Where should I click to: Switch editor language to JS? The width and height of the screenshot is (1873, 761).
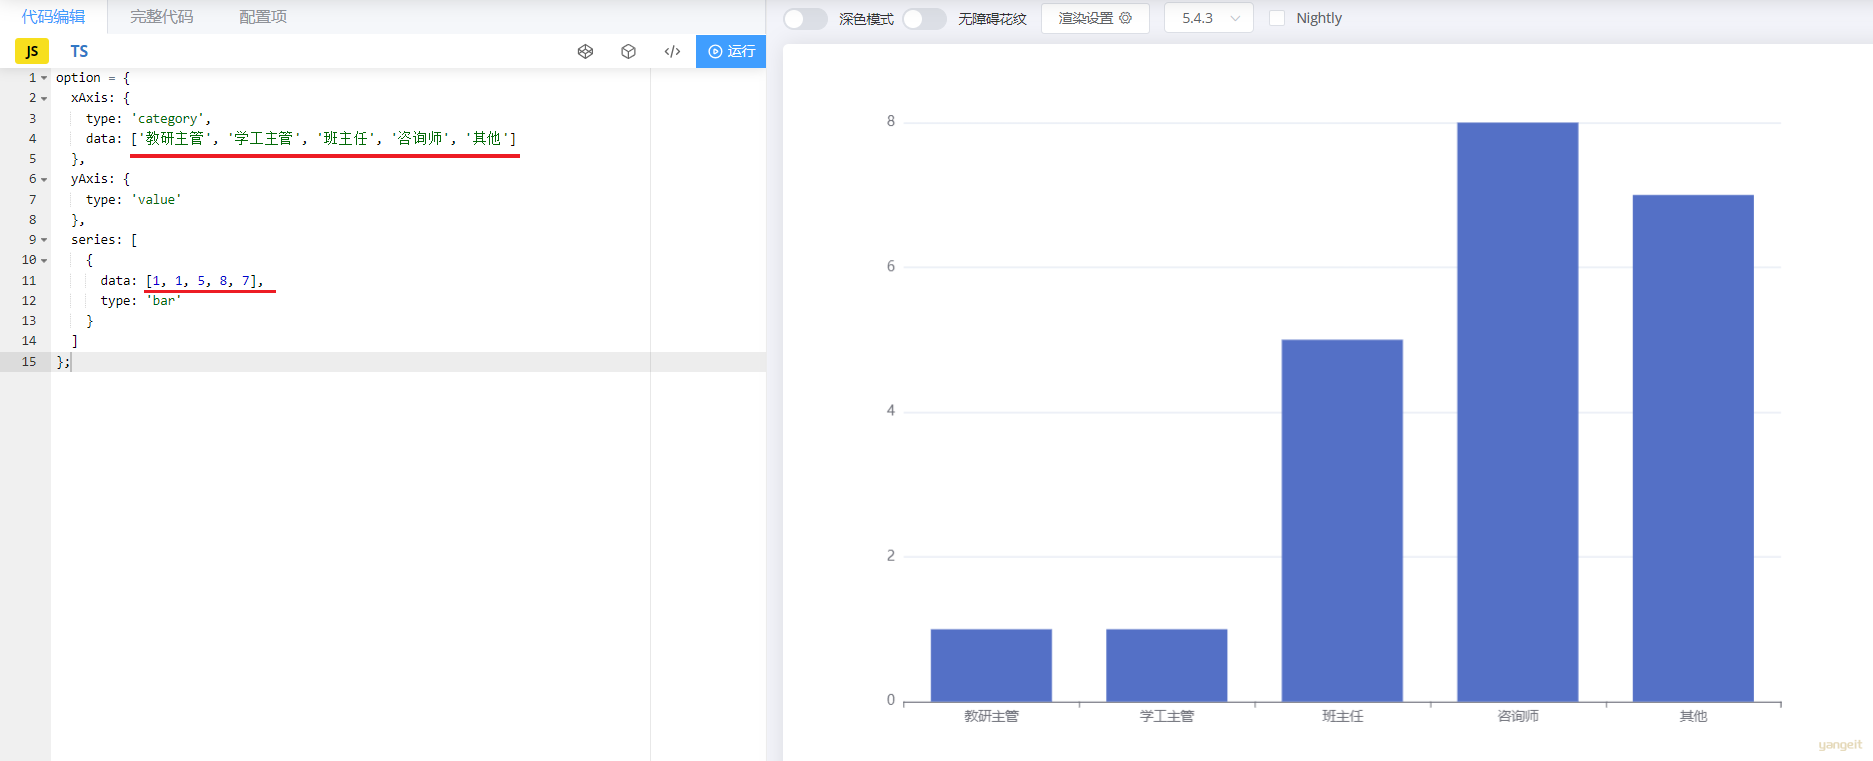tap(32, 51)
